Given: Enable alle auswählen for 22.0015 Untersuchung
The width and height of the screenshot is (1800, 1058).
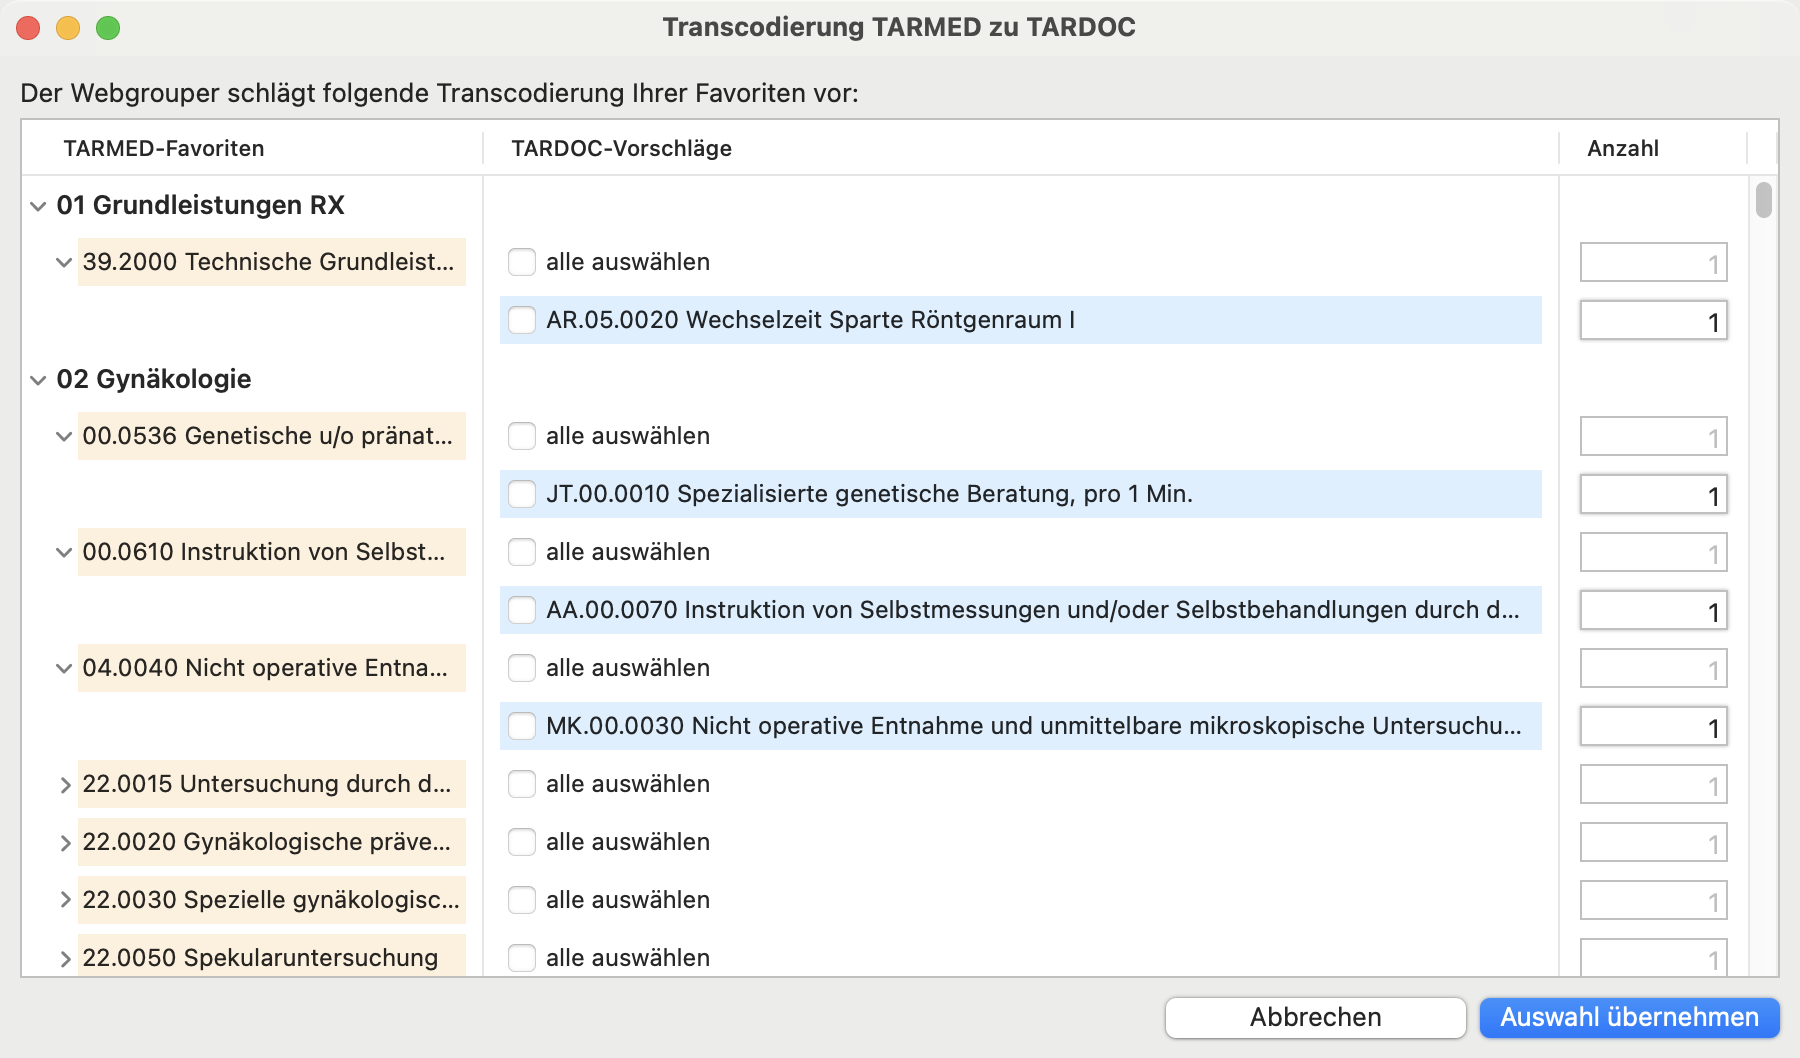Looking at the screenshot, I should [521, 784].
